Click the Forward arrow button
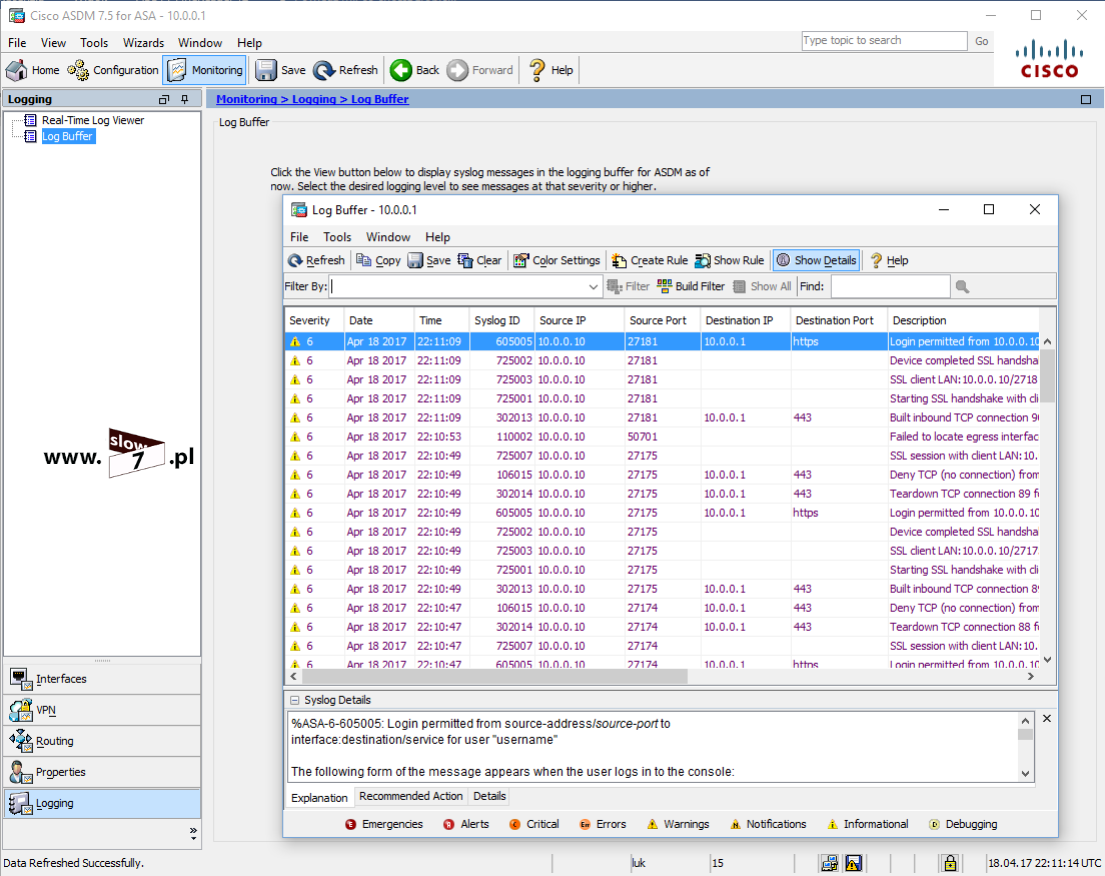The image size is (1105, 876). pos(481,70)
